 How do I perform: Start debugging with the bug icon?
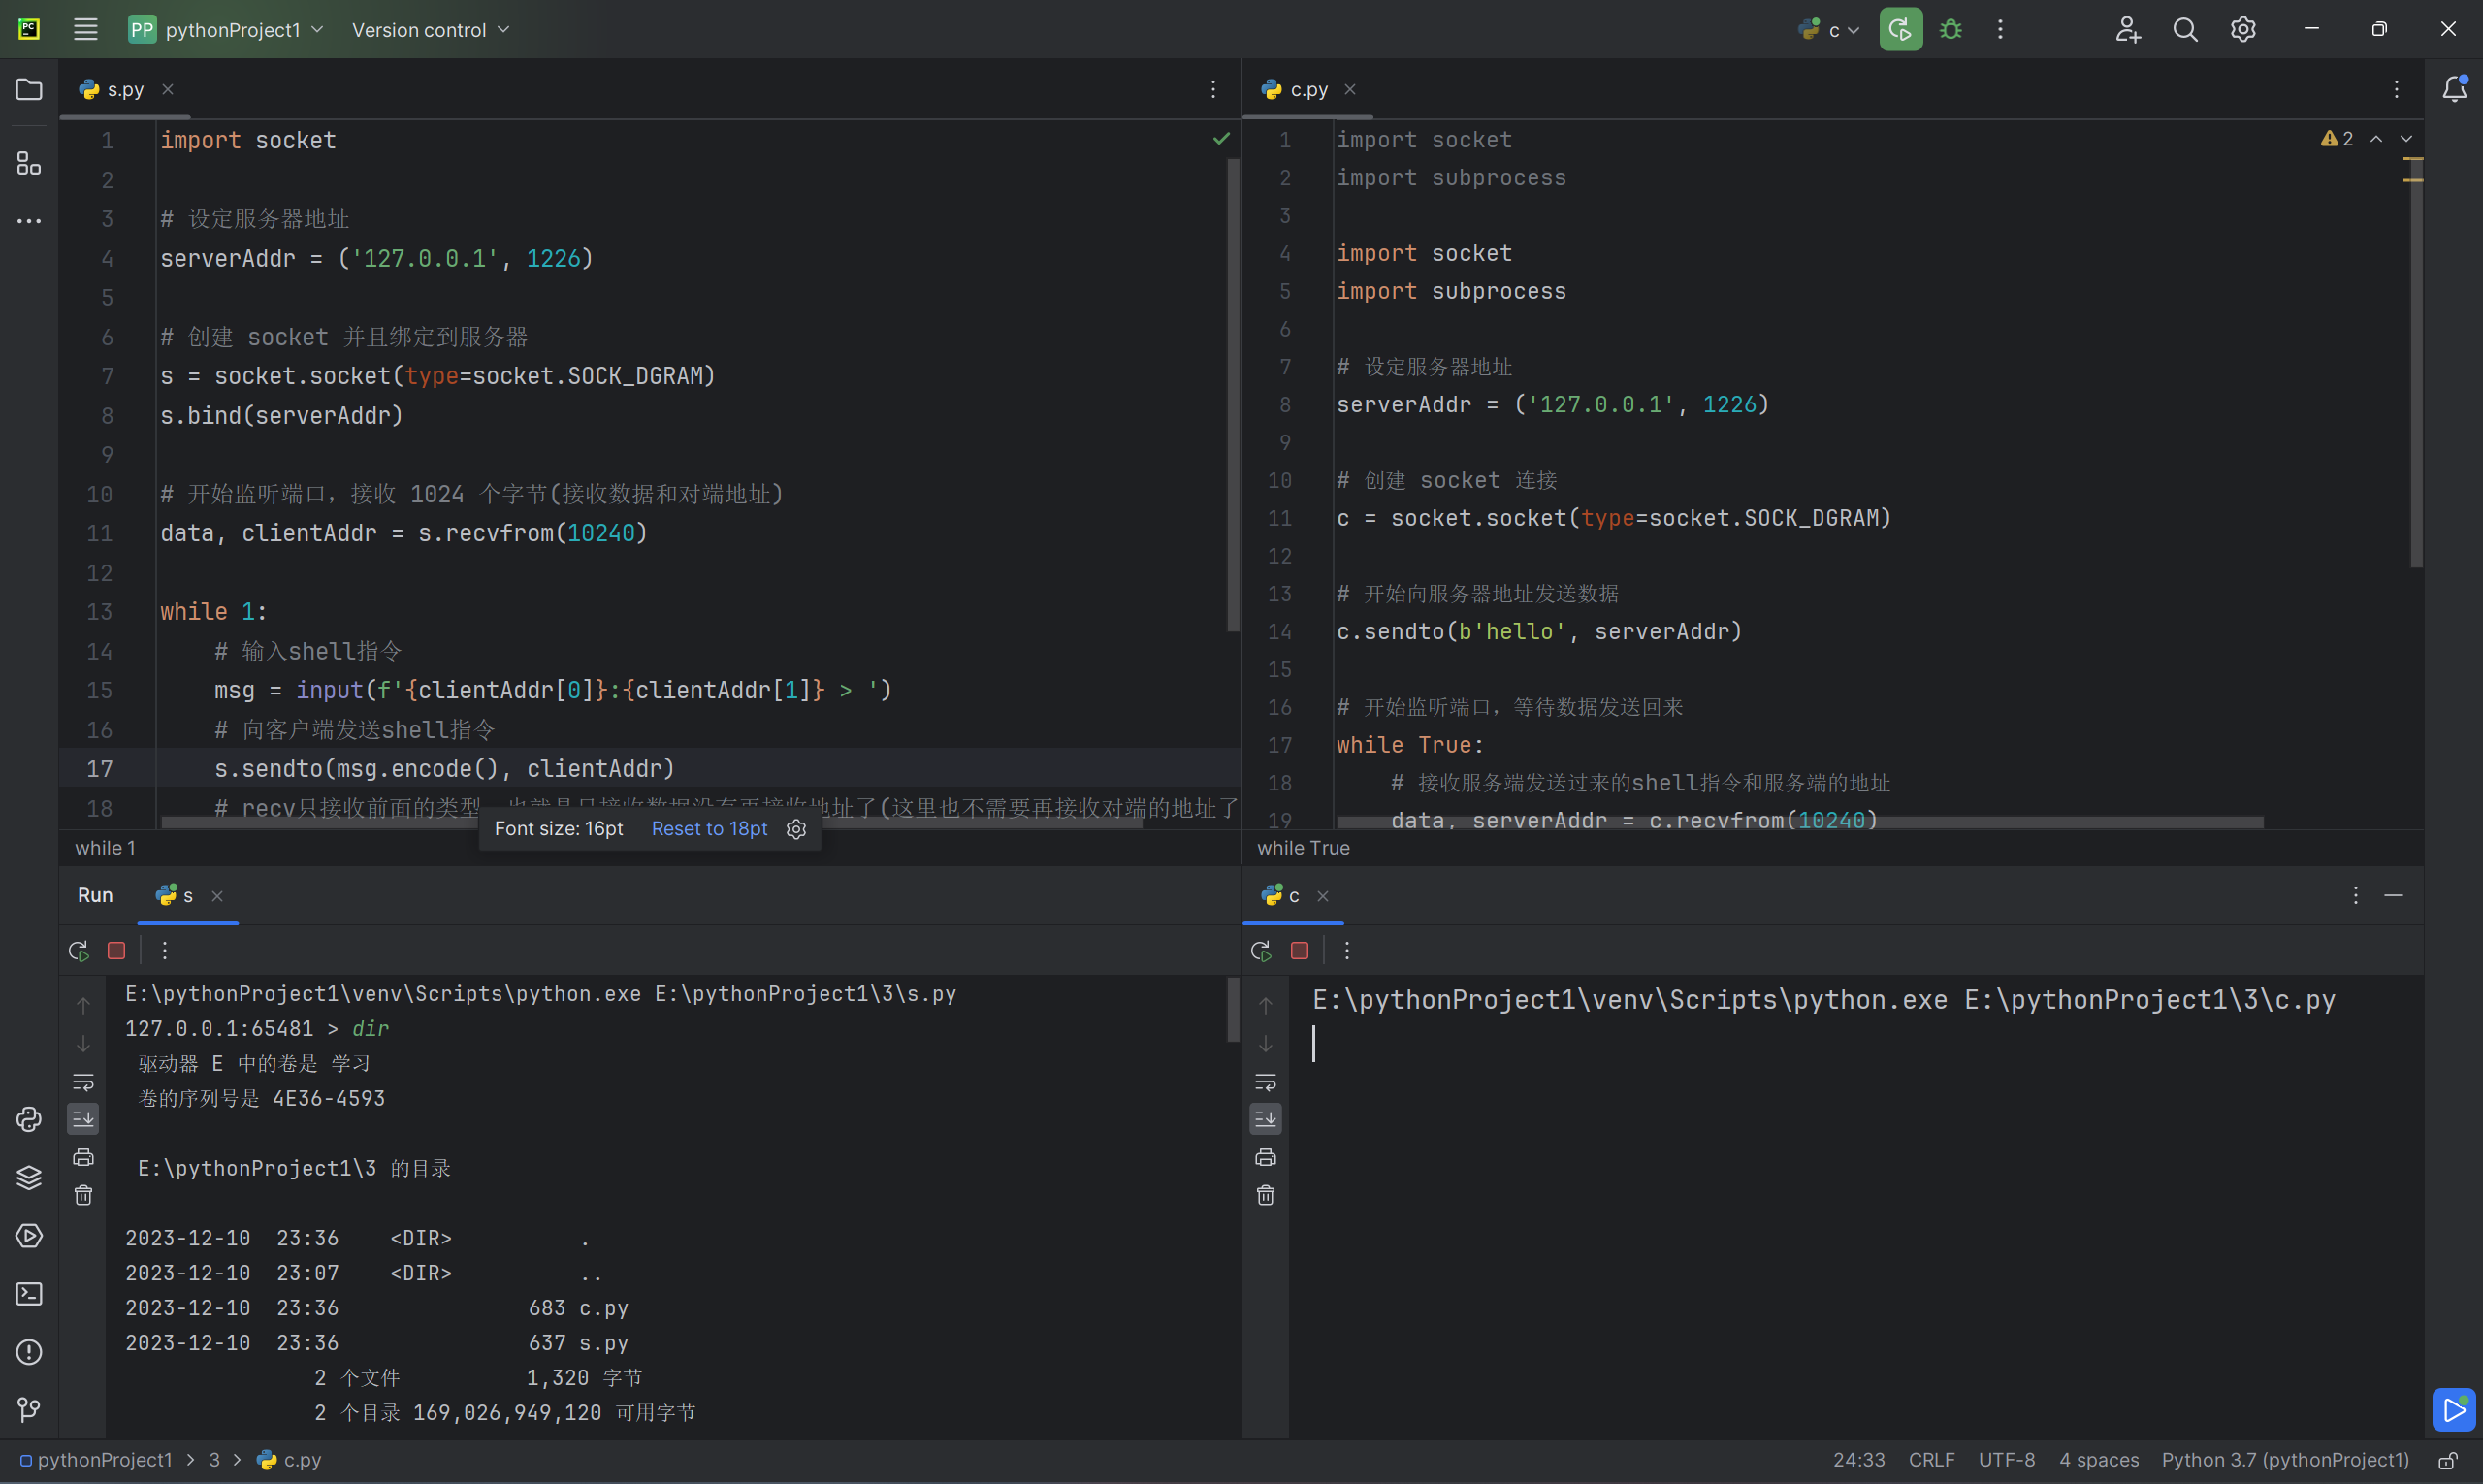(1951, 29)
